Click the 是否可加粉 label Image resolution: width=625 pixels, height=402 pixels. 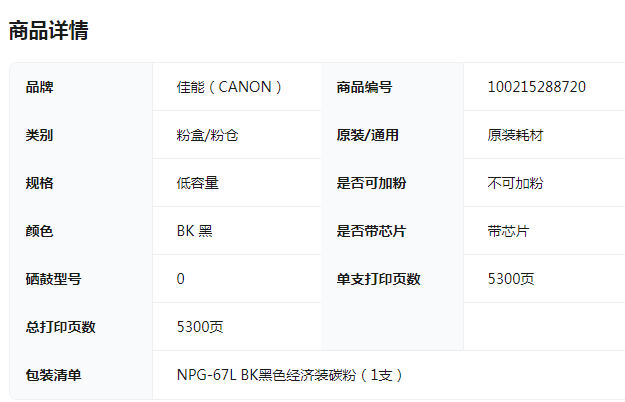371,183
